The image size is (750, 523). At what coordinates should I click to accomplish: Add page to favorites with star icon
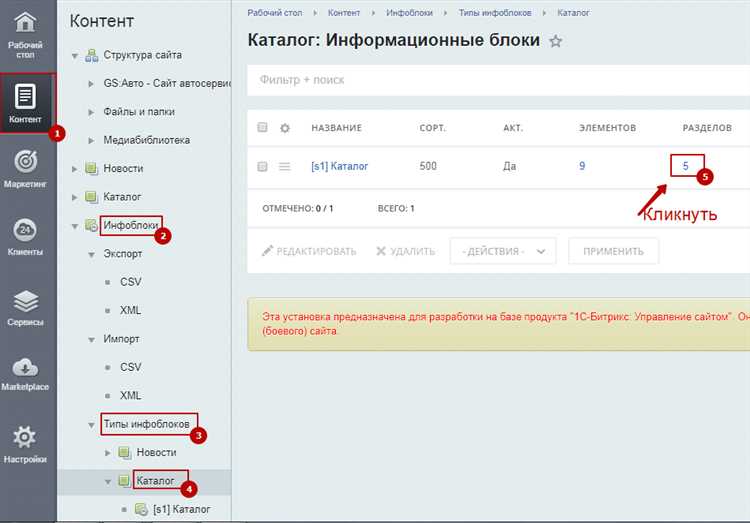pyautogui.click(x=555, y=41)
